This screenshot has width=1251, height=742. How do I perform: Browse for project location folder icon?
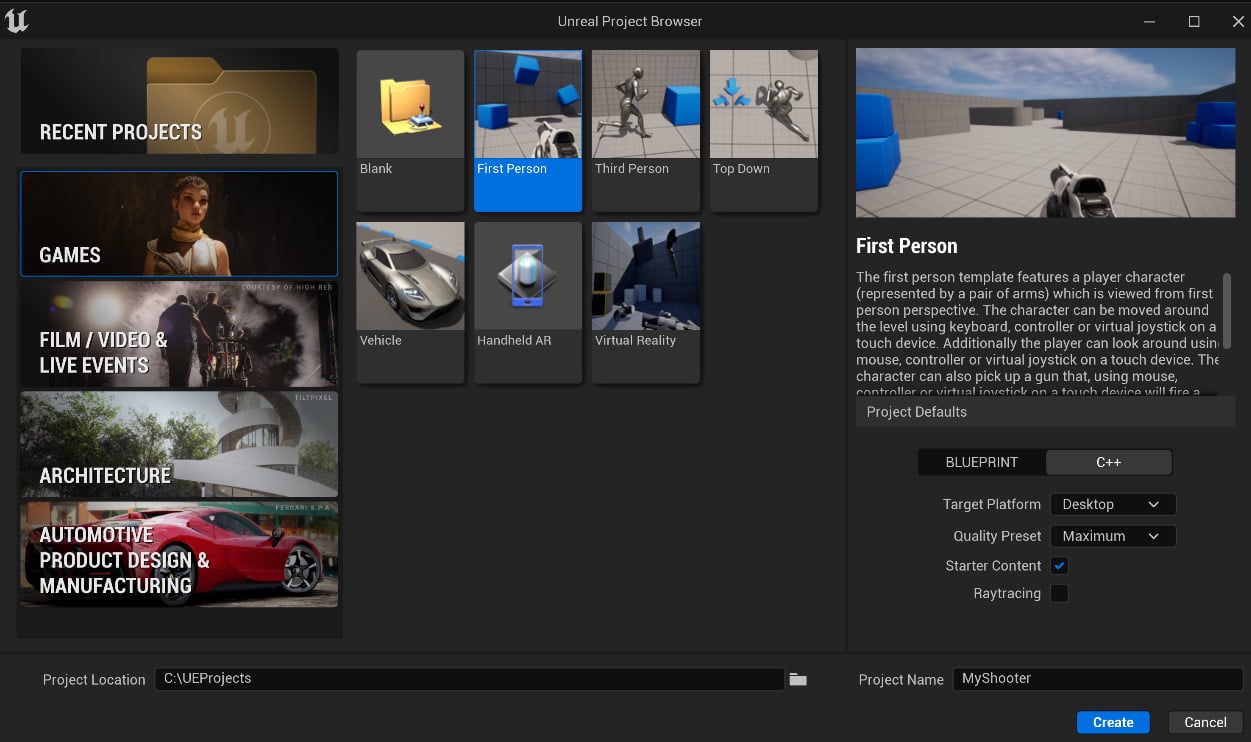pyautogui.click(x=797, y=680)
